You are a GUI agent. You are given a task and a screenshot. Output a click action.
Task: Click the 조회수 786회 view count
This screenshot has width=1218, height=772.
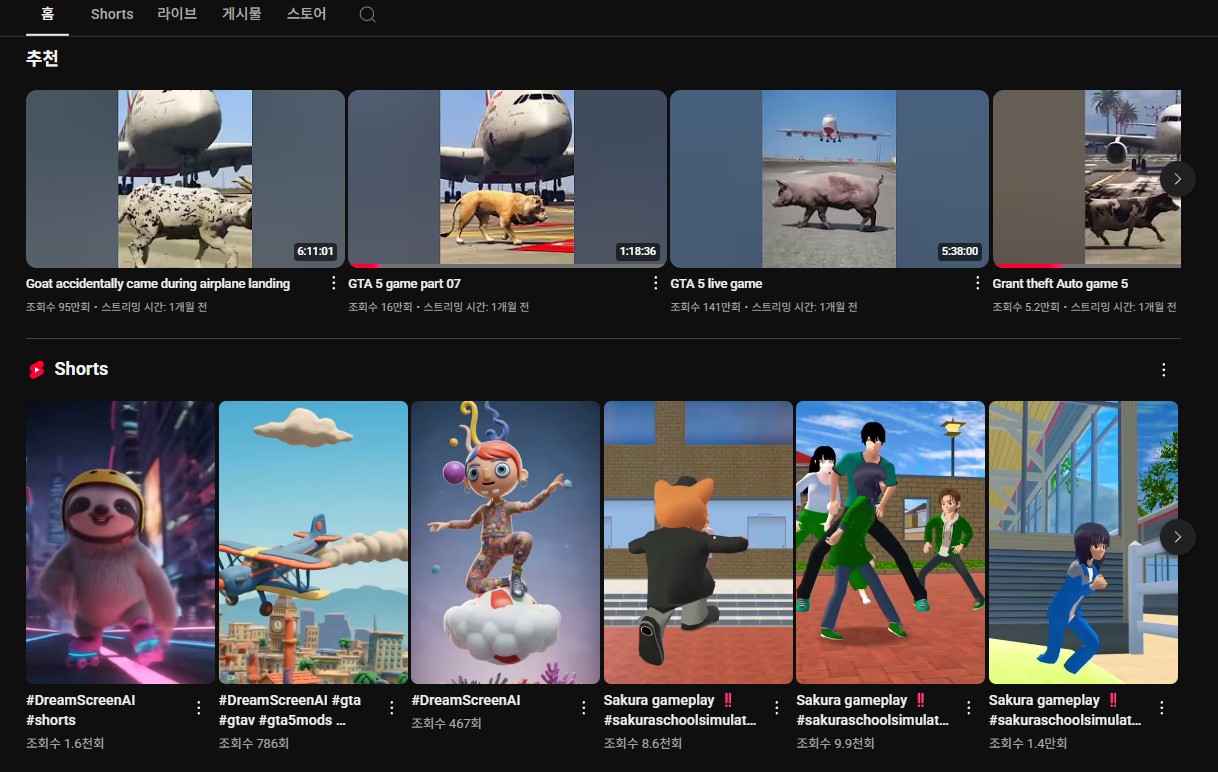[254, 744]
